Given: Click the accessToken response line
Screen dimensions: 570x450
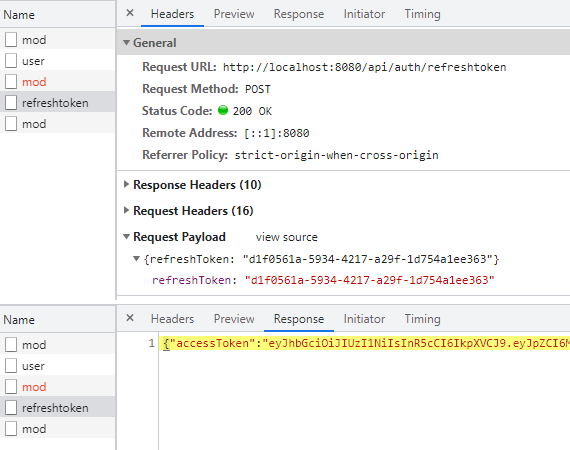Looking at the screenshot, I should [x=364, y=343].
